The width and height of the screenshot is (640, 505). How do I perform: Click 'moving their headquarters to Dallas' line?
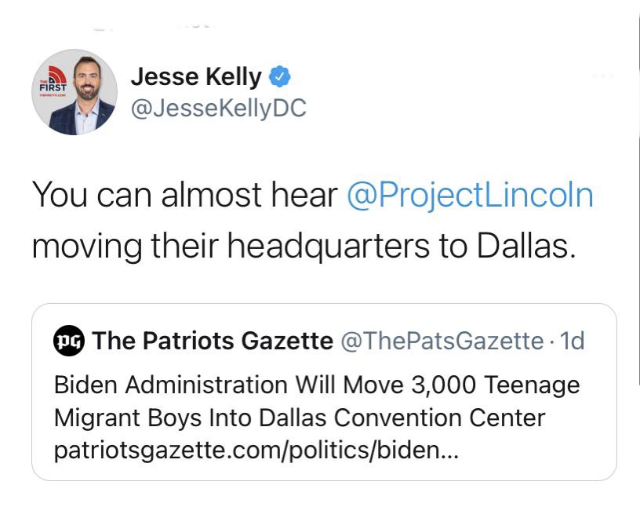point(304,246)
